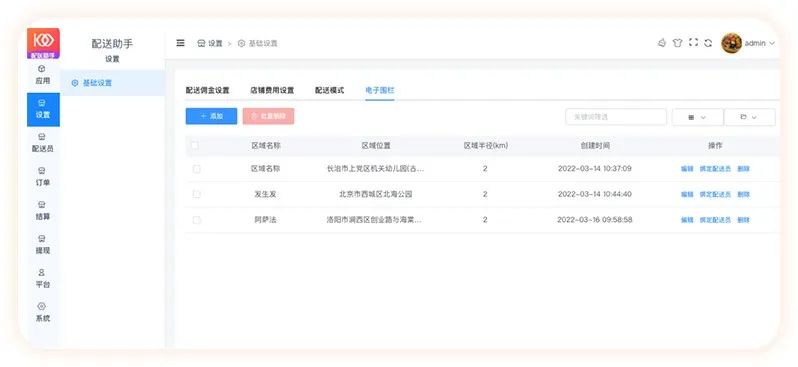798x367 pixels.
Task: Open the 系统 sidebar section
Action: point(43,313)
